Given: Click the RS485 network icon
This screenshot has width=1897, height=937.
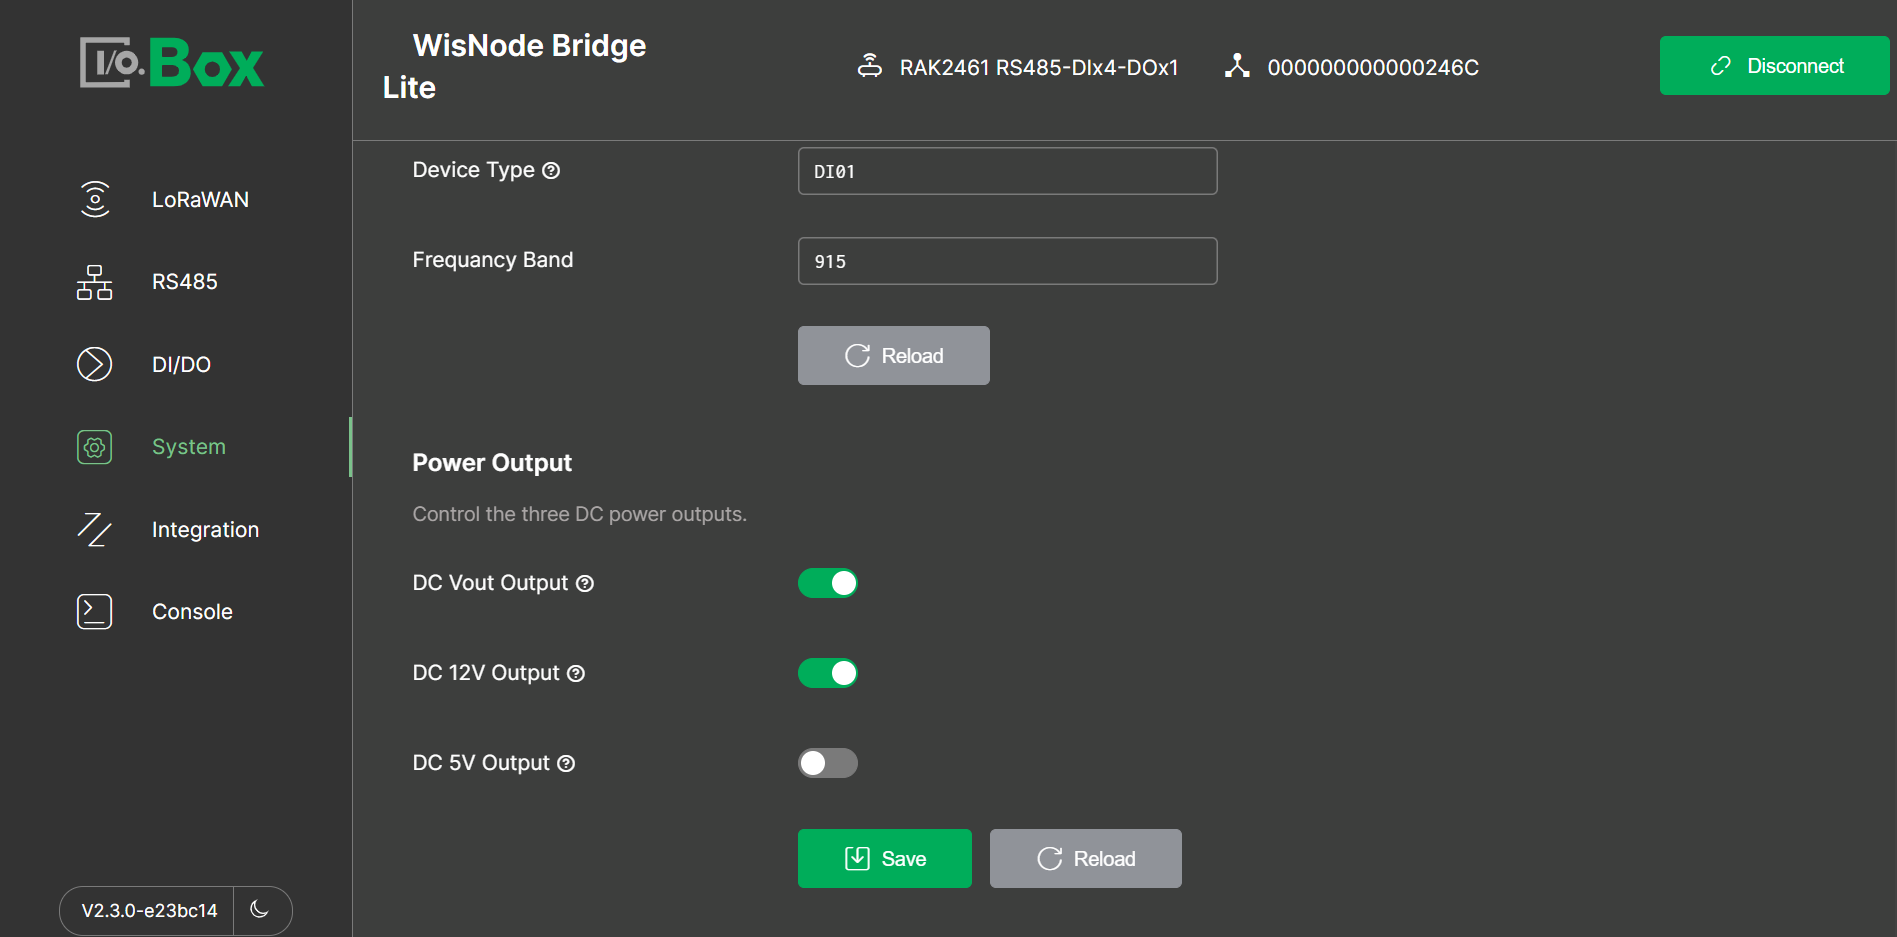Looking at the screenshot, I should click(95, 282).
